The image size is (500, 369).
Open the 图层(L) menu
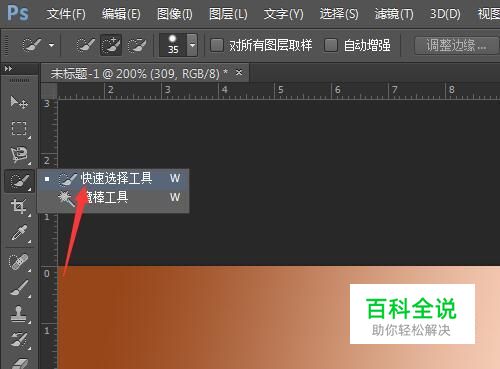point(228,14)
